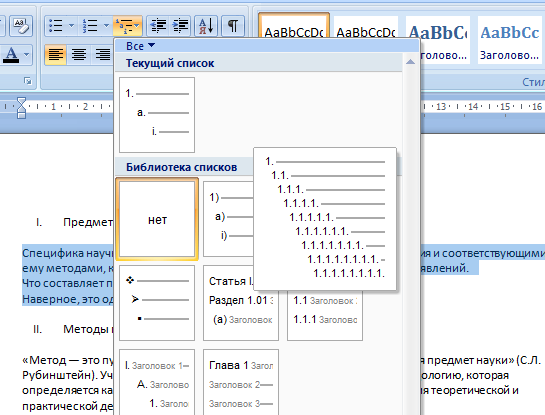545x415 pixels.
Task: Click the multilevel list button
Action: 127,26
